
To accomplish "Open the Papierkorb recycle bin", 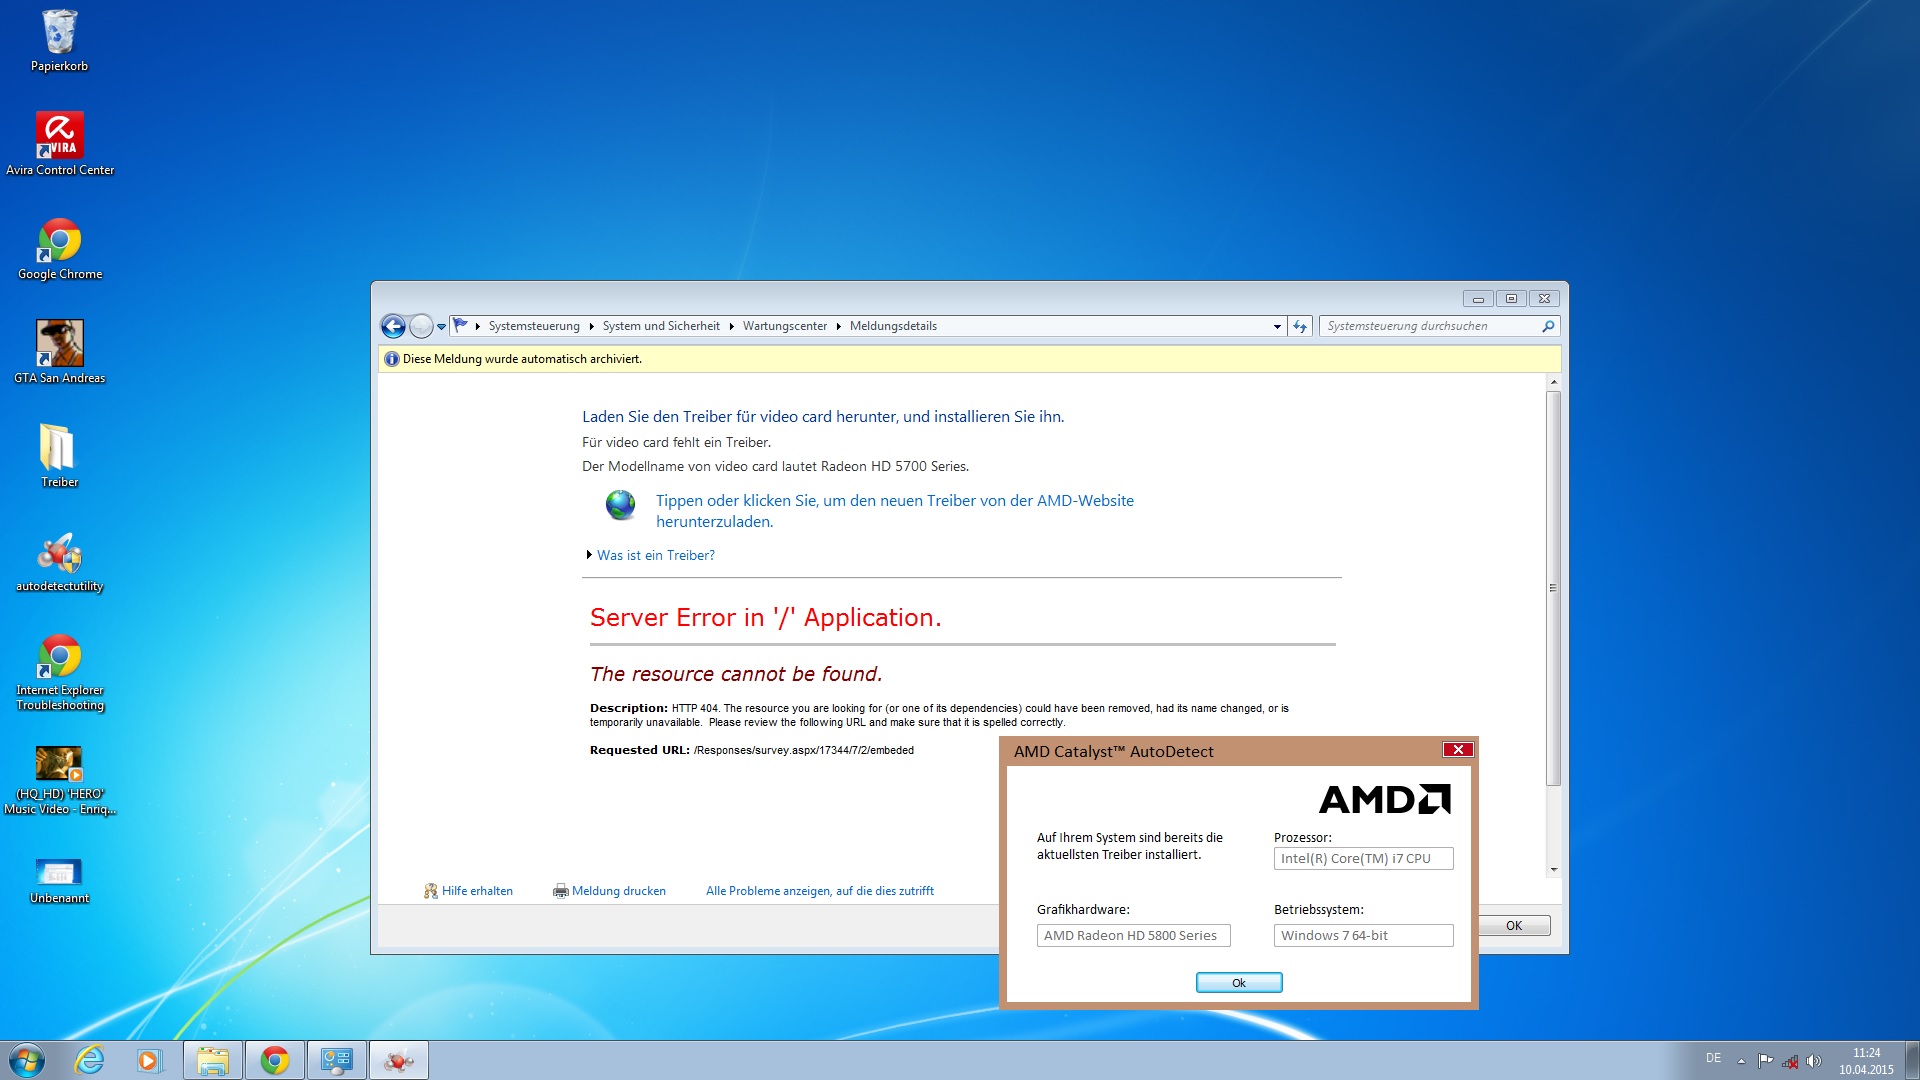I will pyautogui.click(x=59, y=33).
